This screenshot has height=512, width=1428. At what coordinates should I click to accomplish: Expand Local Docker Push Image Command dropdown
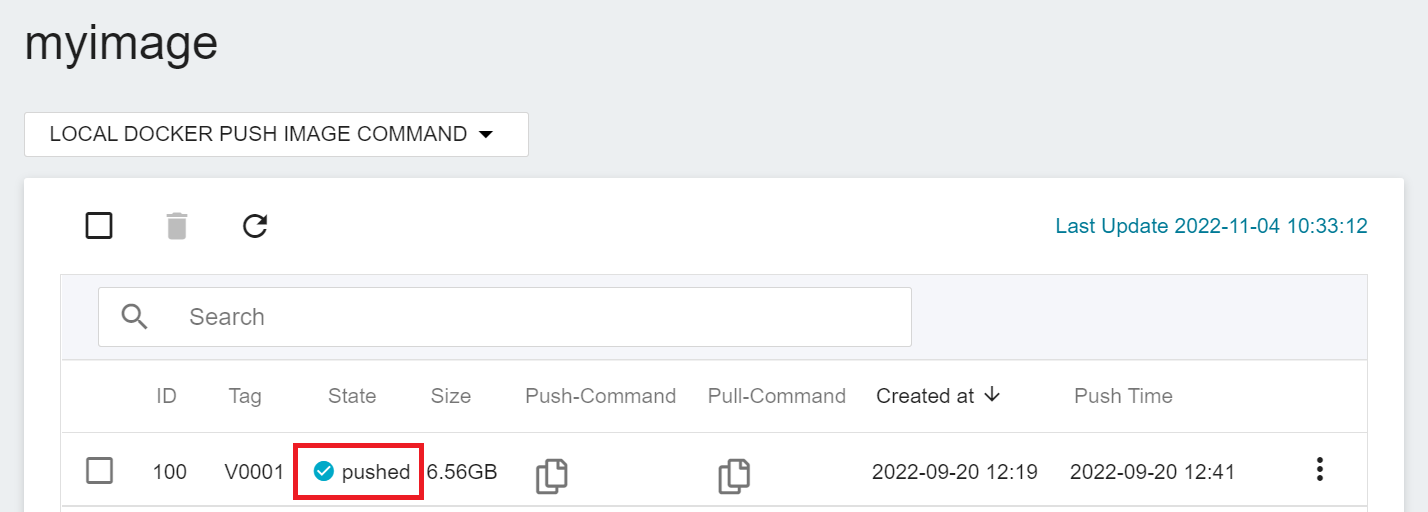(x=276, y=134)
